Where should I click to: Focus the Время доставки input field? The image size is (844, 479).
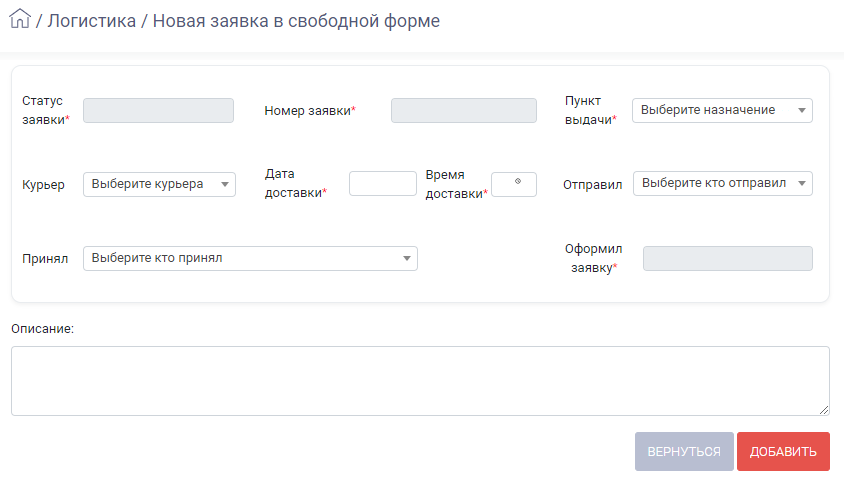pos(514,185)
